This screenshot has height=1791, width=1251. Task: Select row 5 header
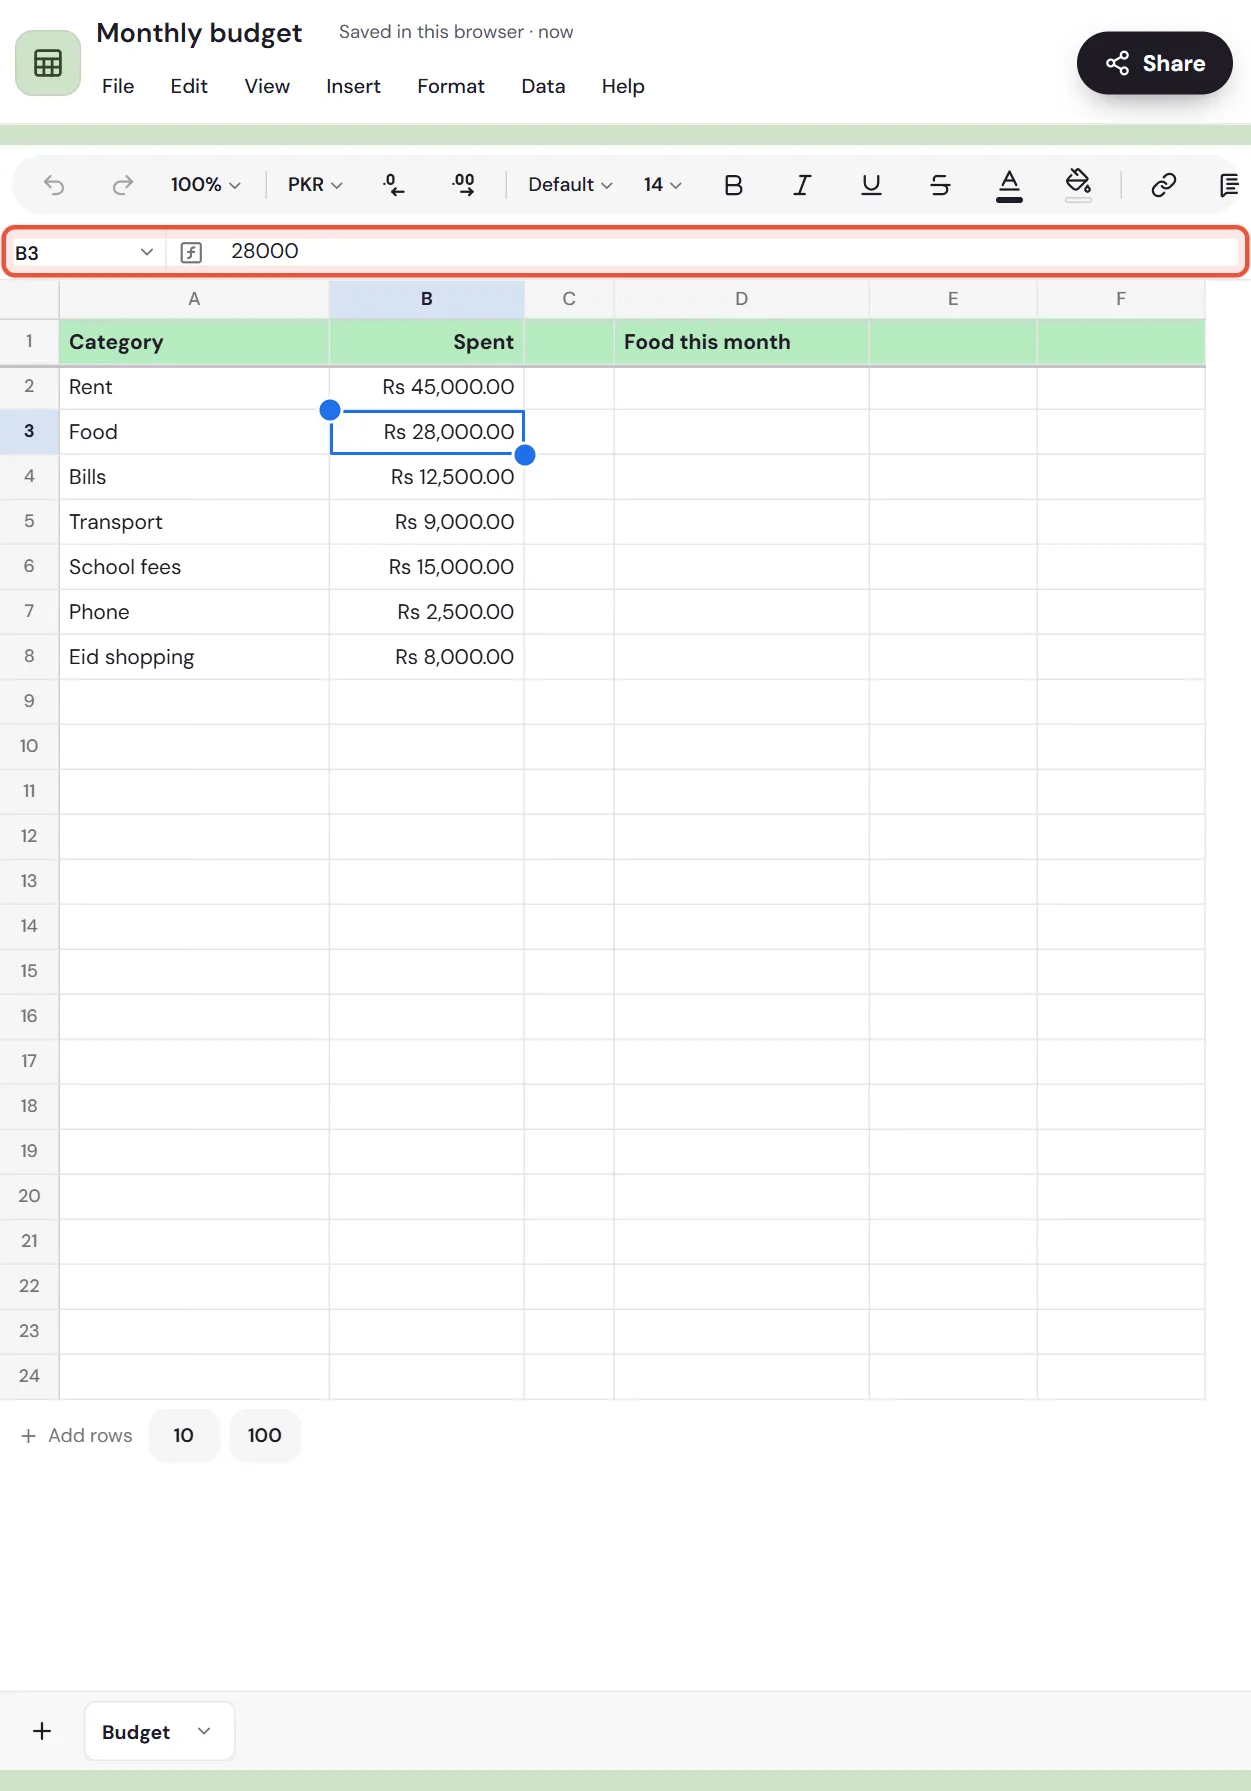29,521
